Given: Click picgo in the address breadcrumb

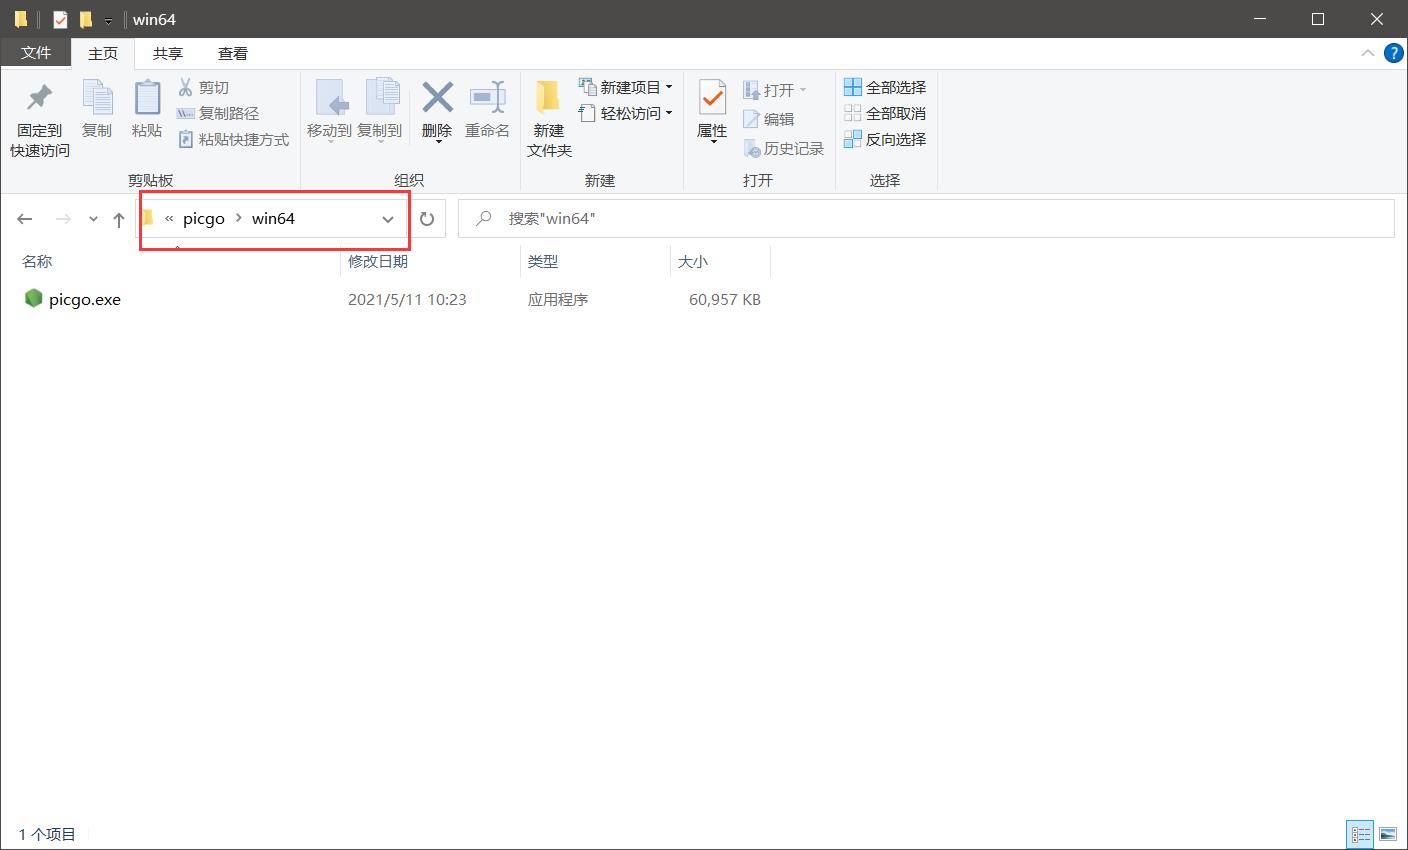Looking at the screenshot, I should coord(204,219).
